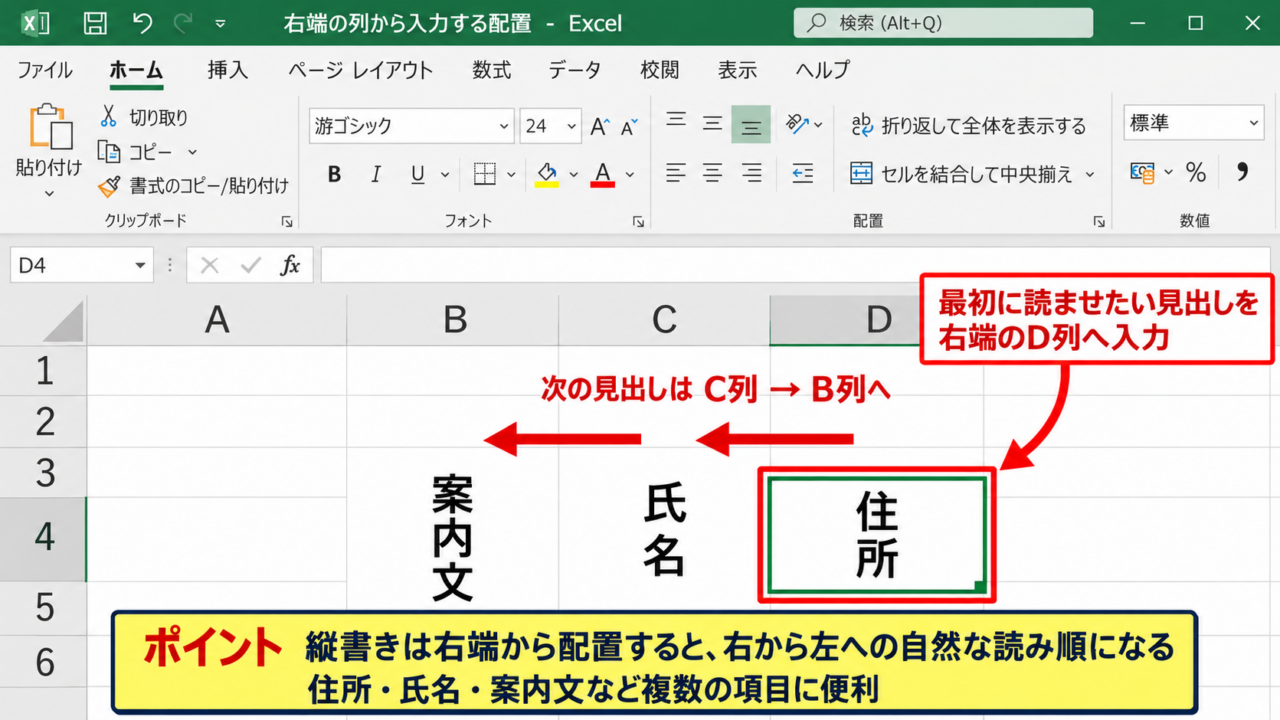Viewport: 1280px width, 720px height.
Task: Open フォント group dialog launcher
Action: pos(638,222)
